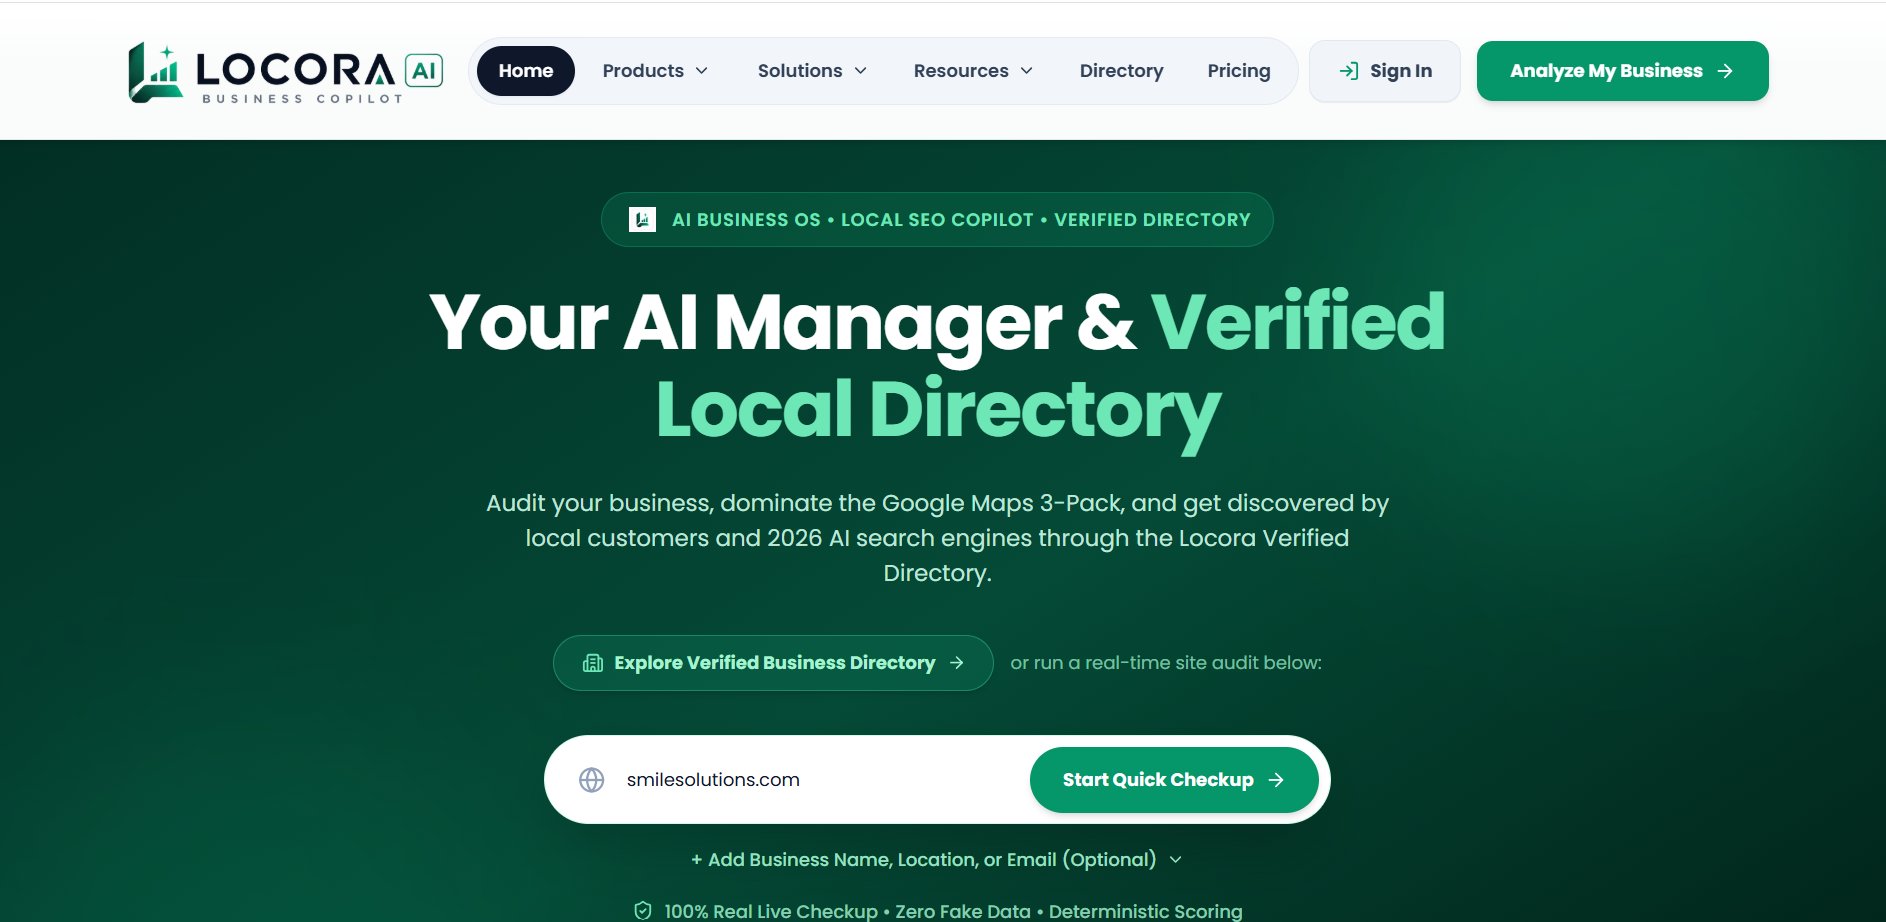
Task: Open the Solutions dropdown menu
Action: pyautogui.click(x=812, y=71)
